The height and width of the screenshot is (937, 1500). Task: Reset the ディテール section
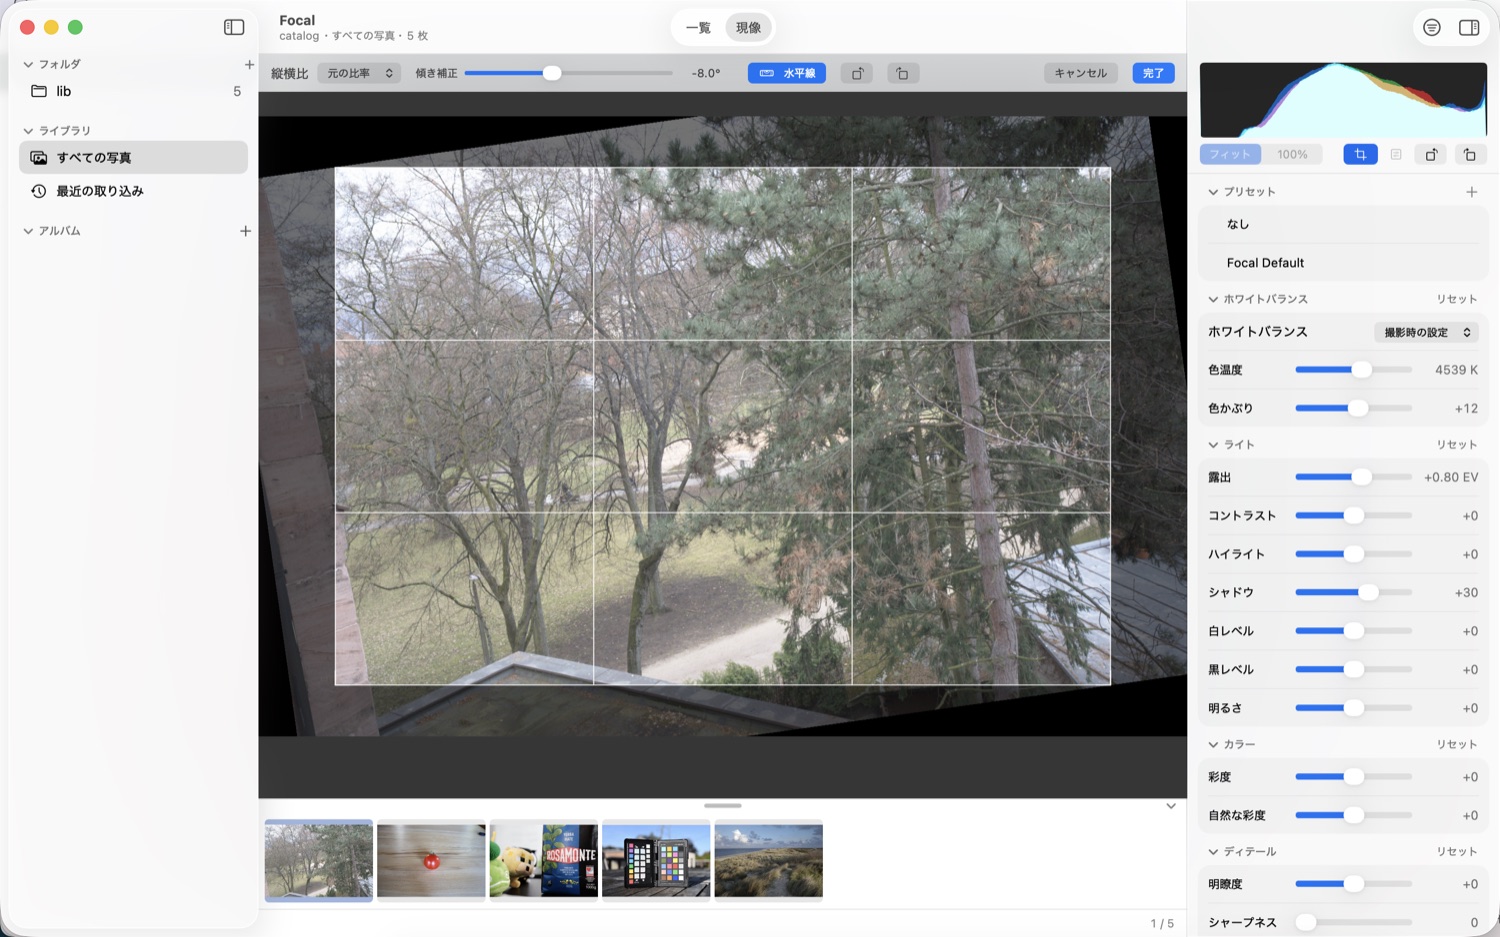point(1457,852)
